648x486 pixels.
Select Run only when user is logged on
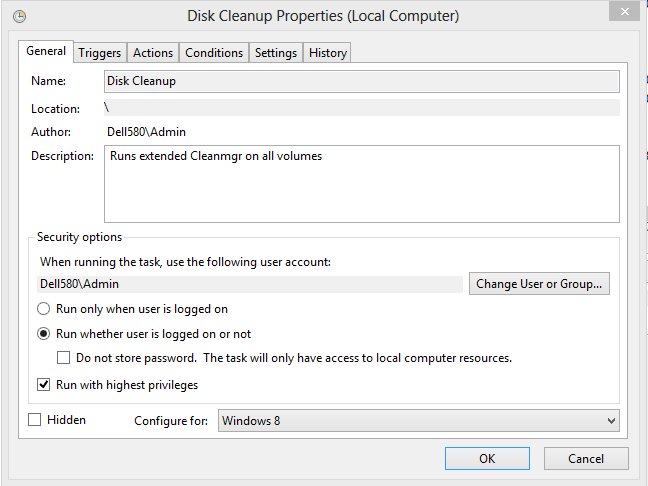pyautogui.click(x=44, y=310)
